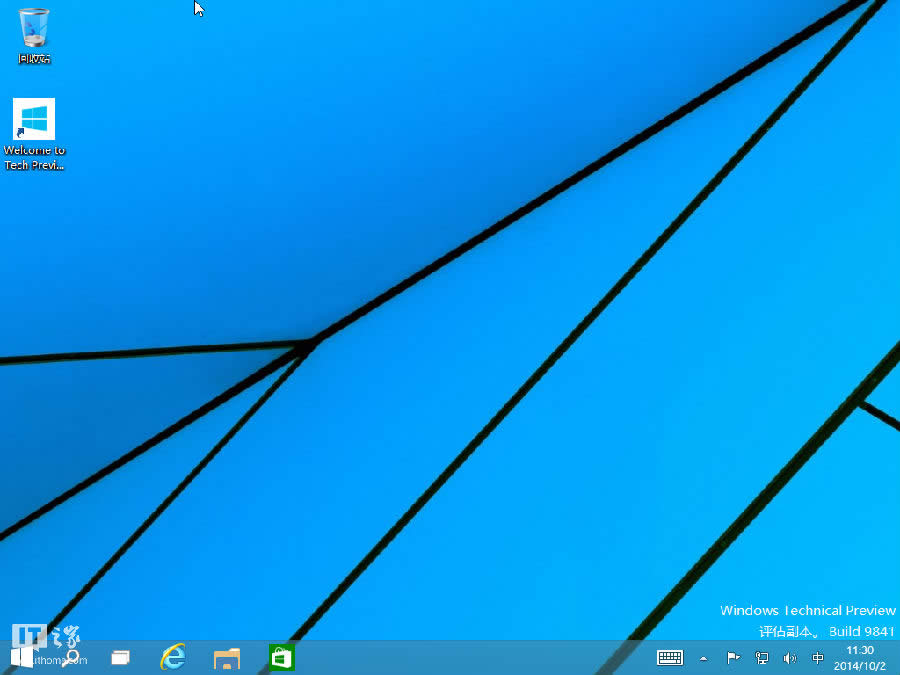Open Task View on the taskbar
The height and width of the screenshot is (675, 900).
pos(120,658)
